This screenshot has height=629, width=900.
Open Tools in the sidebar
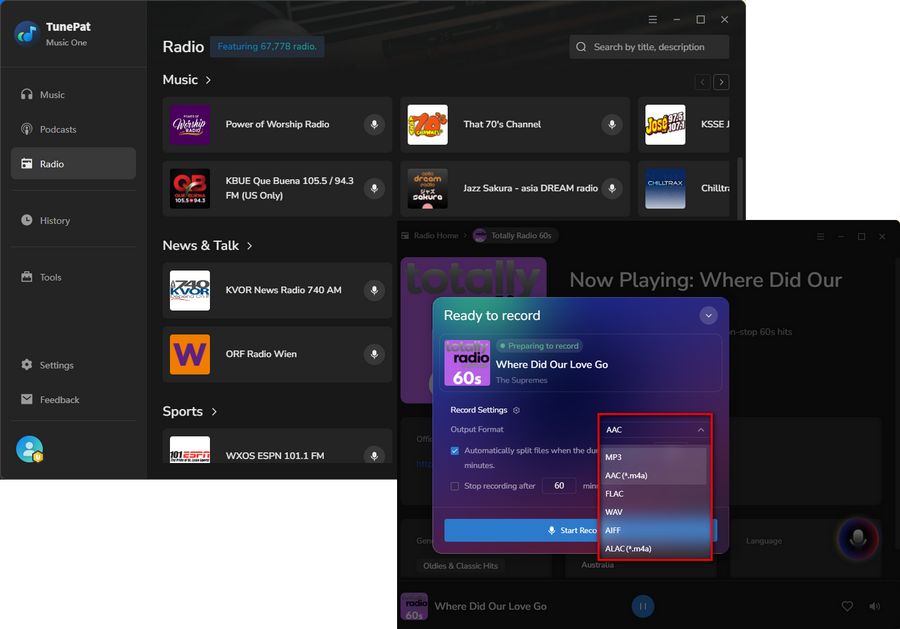coord(73,277)
